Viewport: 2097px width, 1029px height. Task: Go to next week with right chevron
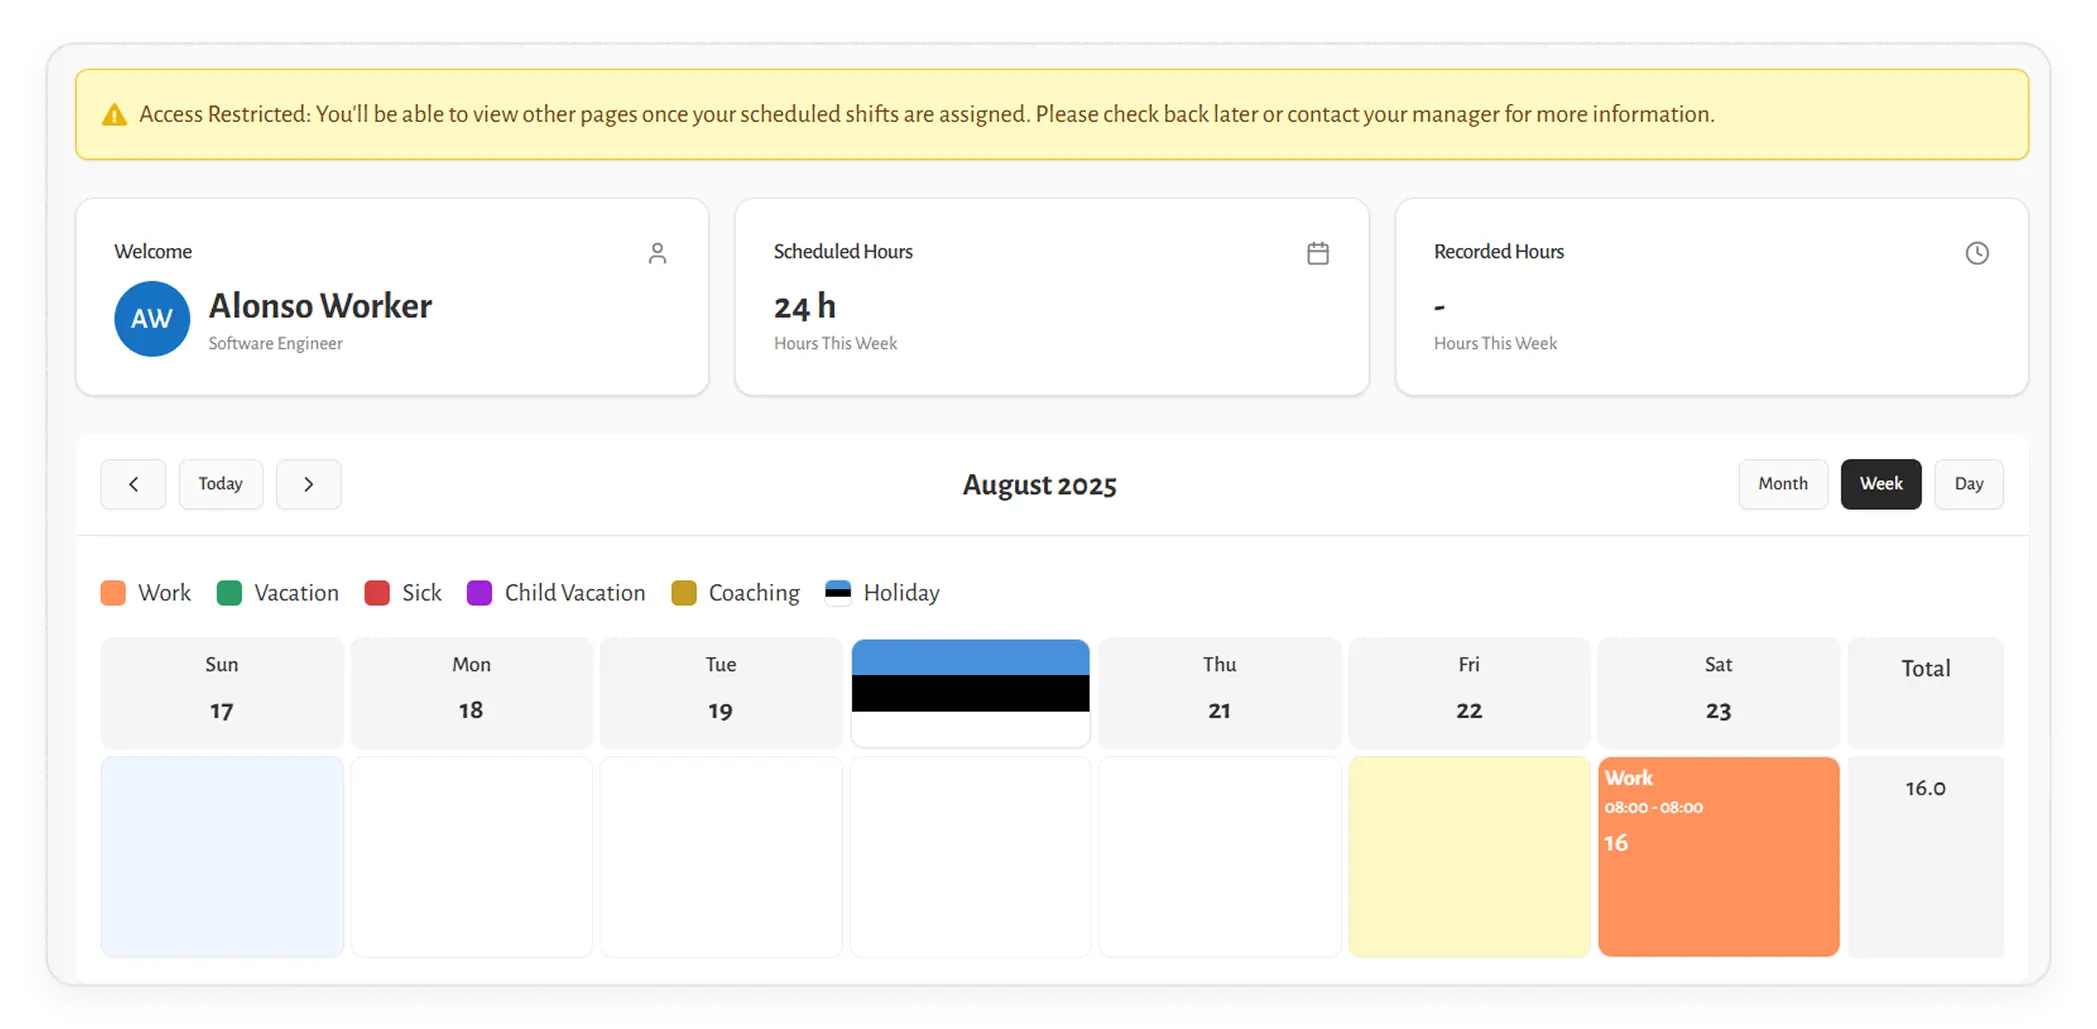coord(309,484)
